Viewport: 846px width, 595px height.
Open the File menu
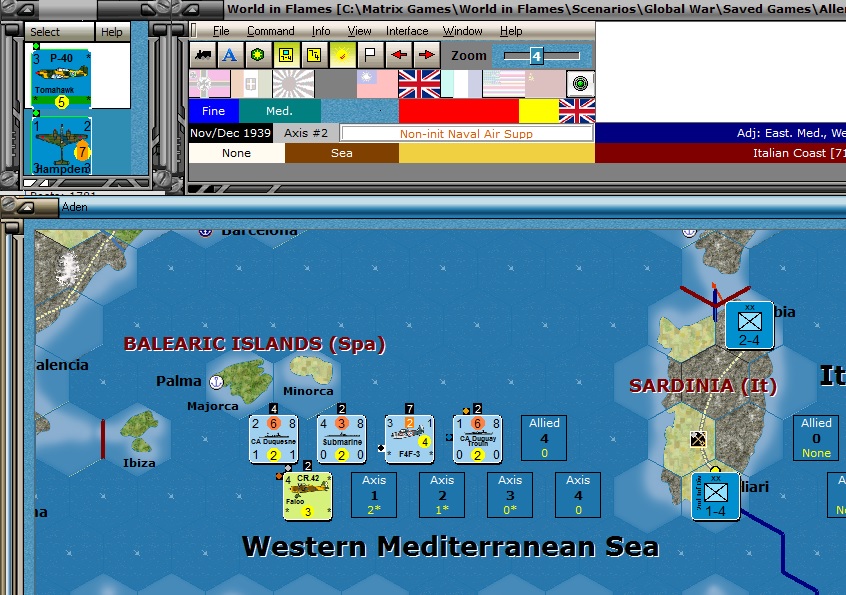pos(221,31)
